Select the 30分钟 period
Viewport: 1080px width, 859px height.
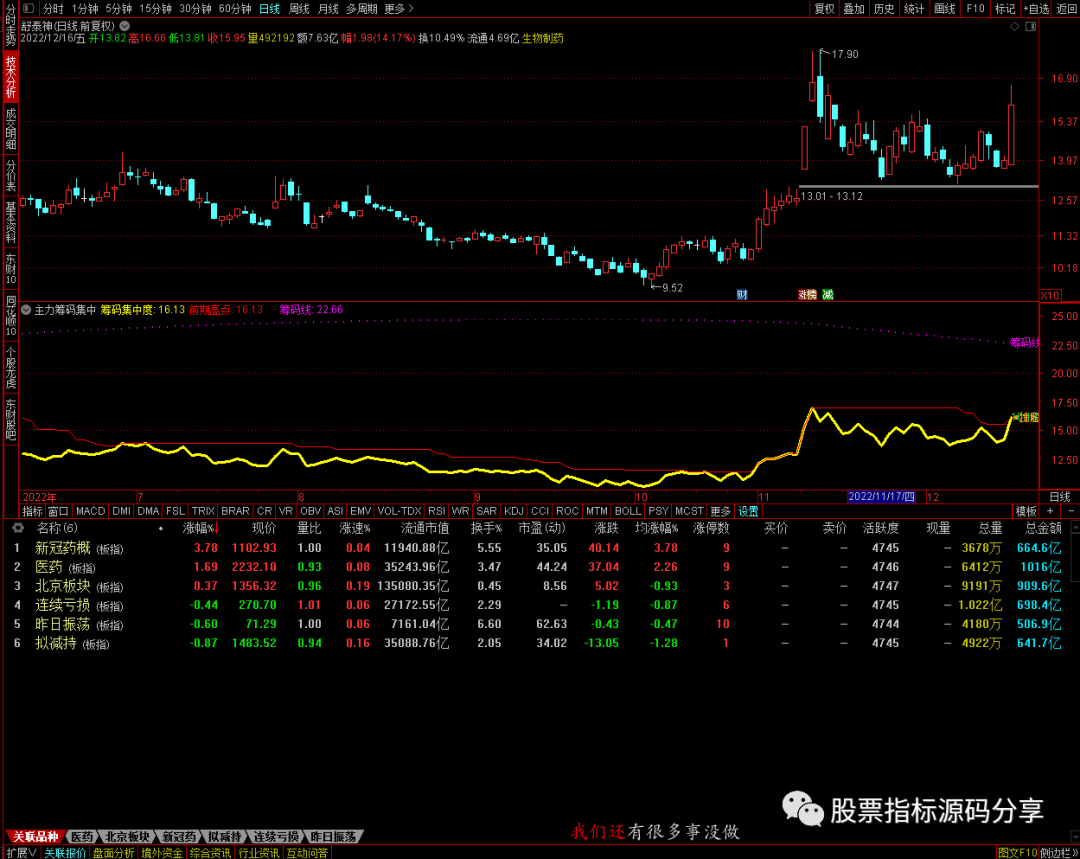(x=195, y=8)
